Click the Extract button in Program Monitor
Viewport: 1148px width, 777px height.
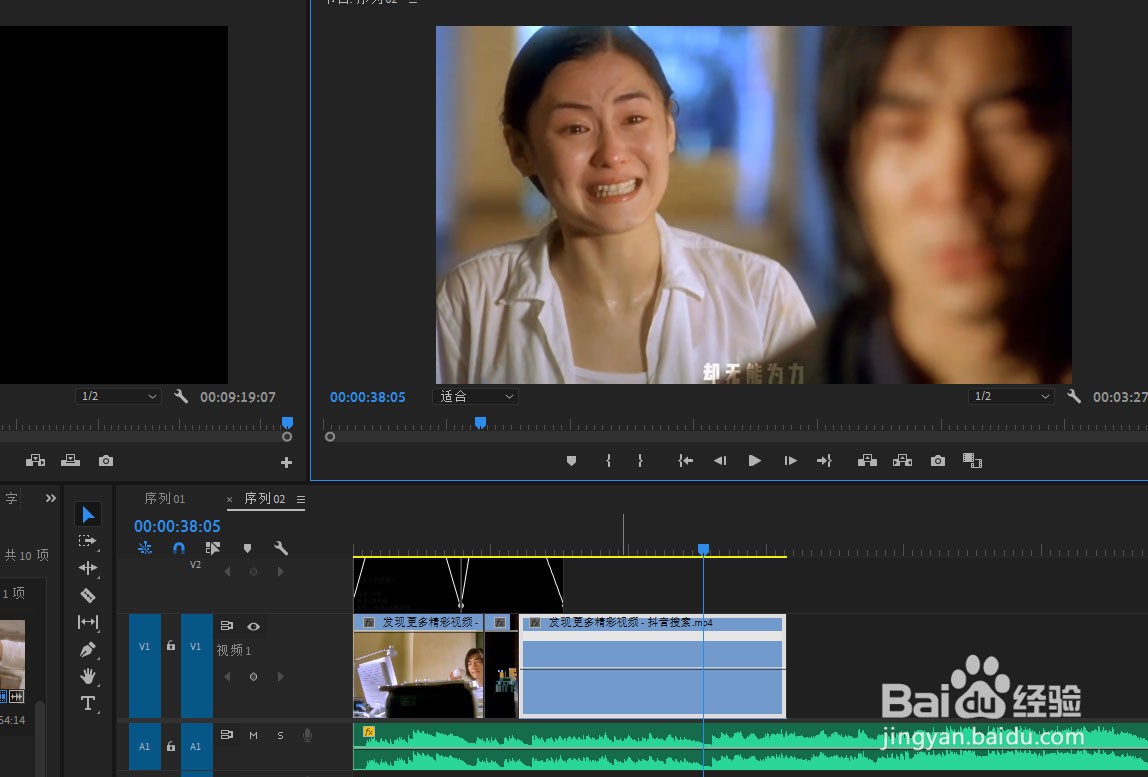coord(903,461)
